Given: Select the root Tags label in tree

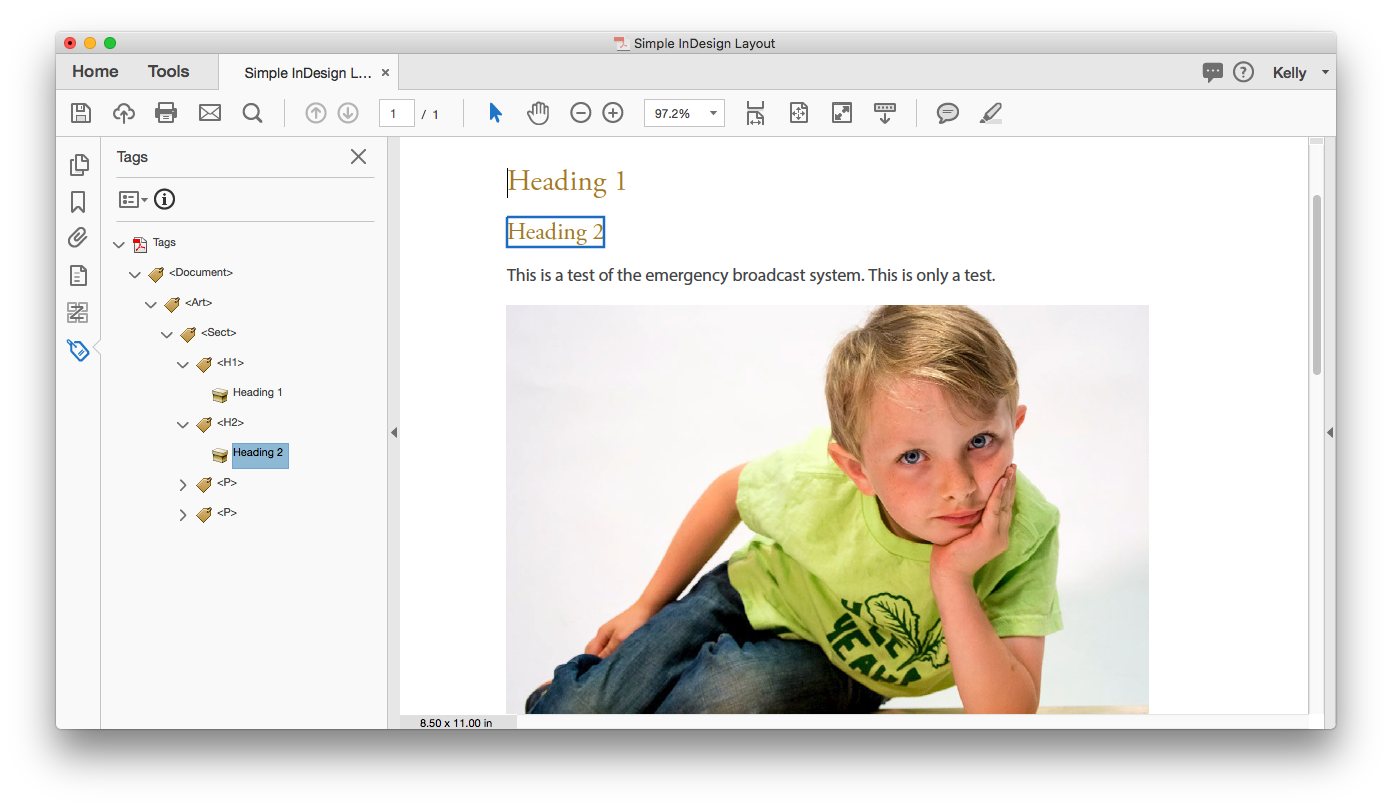Looking at the screenshot, I should point(164,243).
